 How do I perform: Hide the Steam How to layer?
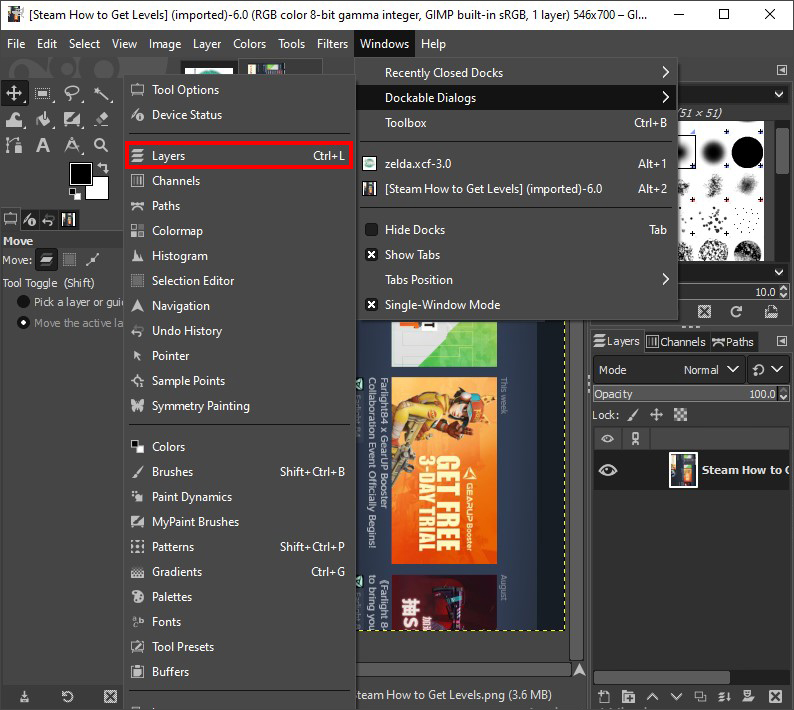[x=607, y=470]
